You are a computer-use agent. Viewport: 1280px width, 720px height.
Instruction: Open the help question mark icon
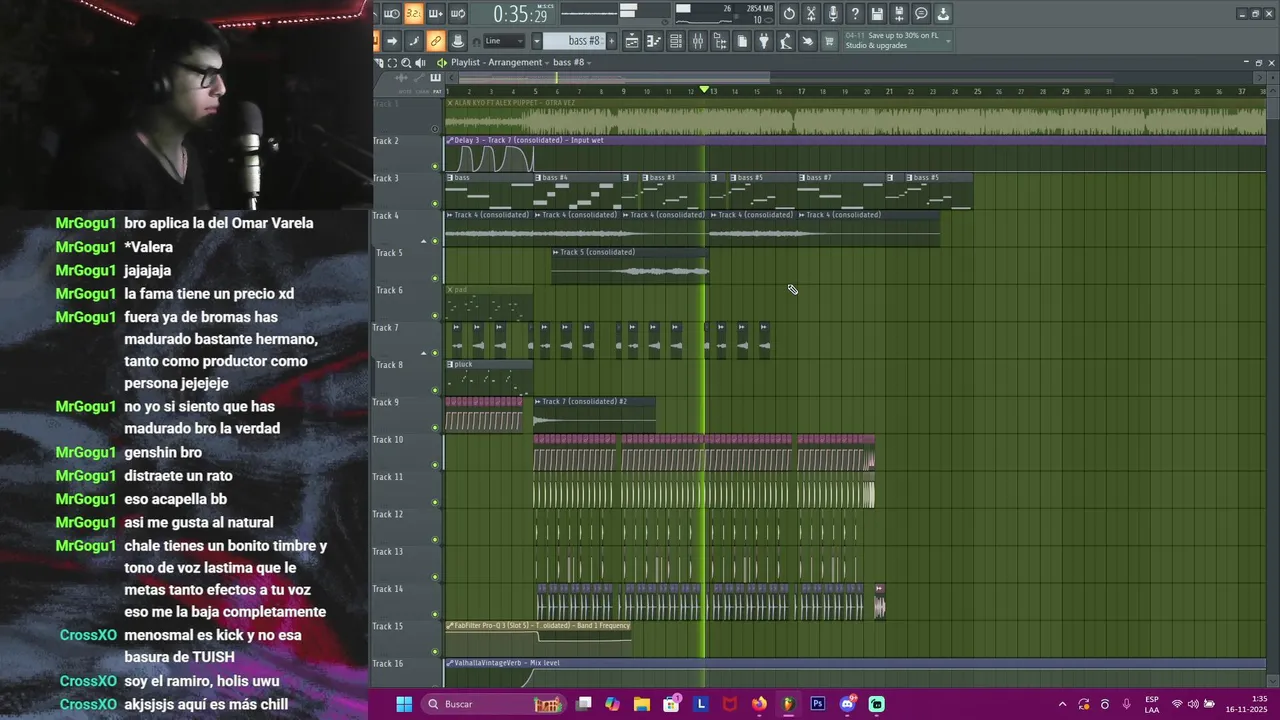pyautogui.click(x=855, y=13)
